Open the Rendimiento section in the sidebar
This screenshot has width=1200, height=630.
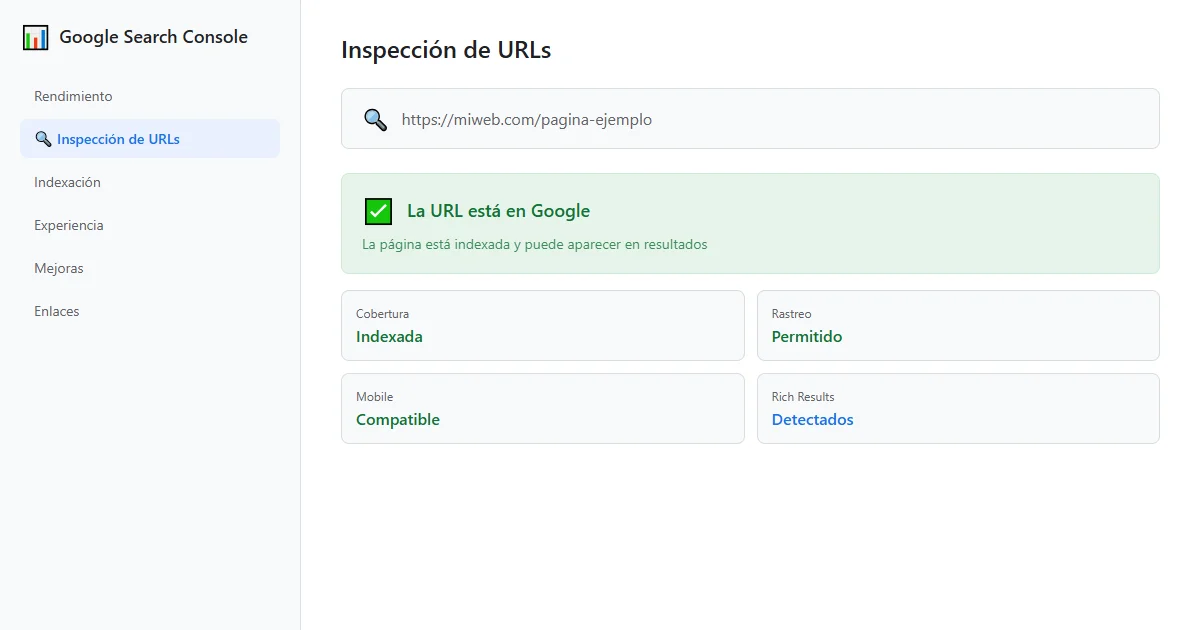150,96
